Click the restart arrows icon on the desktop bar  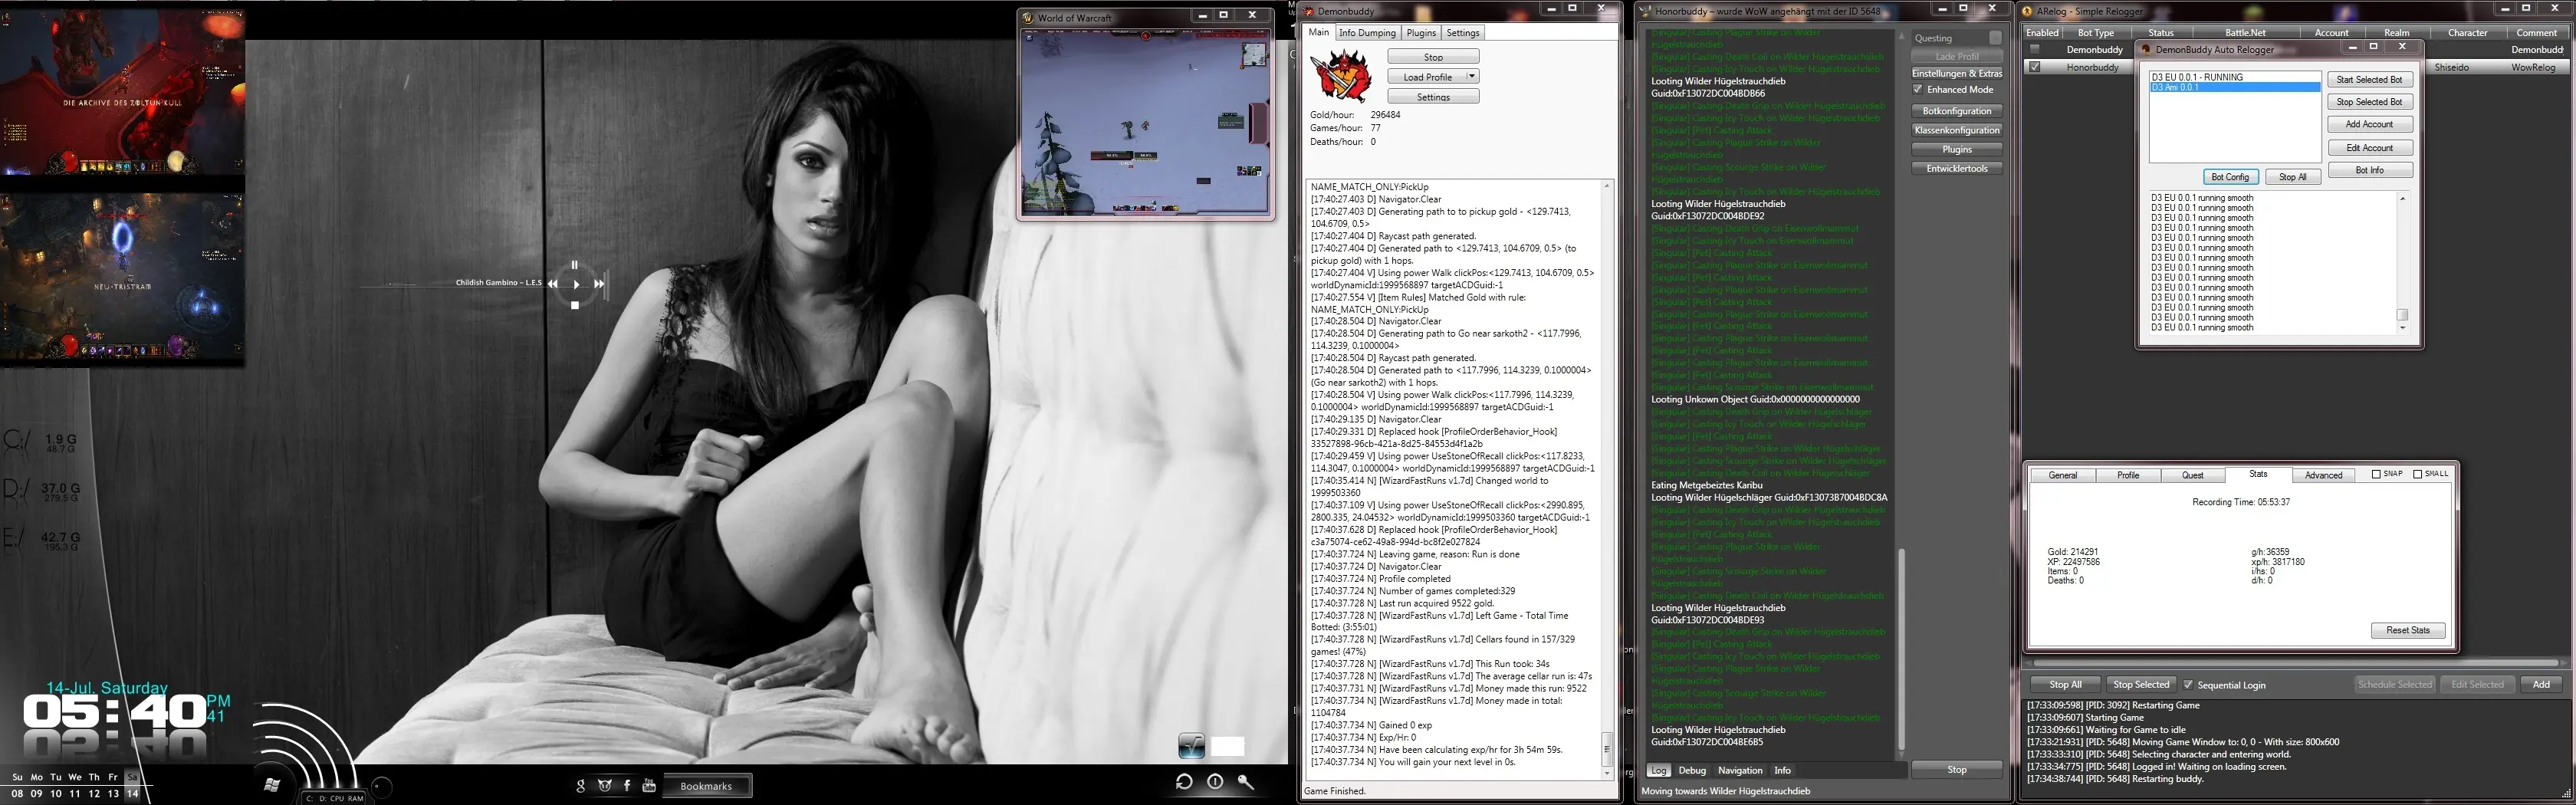(1184, 782)
